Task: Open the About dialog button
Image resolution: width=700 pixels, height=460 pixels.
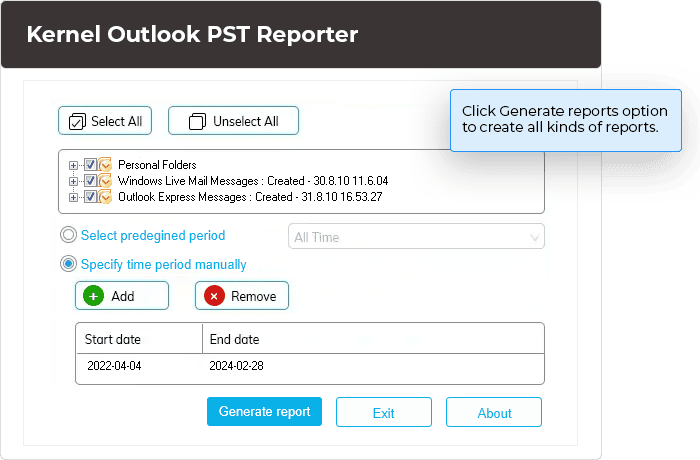Action: pyautogui.click(x=494, y=412)
